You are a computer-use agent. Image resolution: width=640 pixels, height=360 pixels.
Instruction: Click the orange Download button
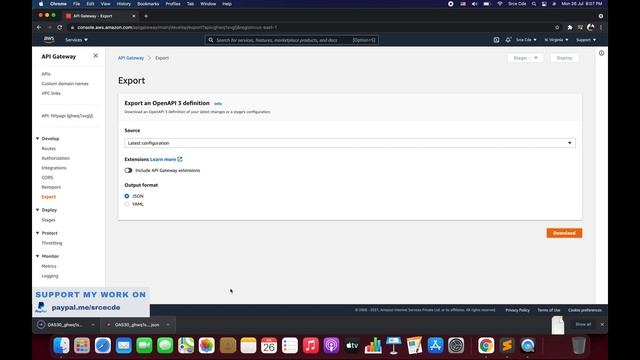coord(564,233)
